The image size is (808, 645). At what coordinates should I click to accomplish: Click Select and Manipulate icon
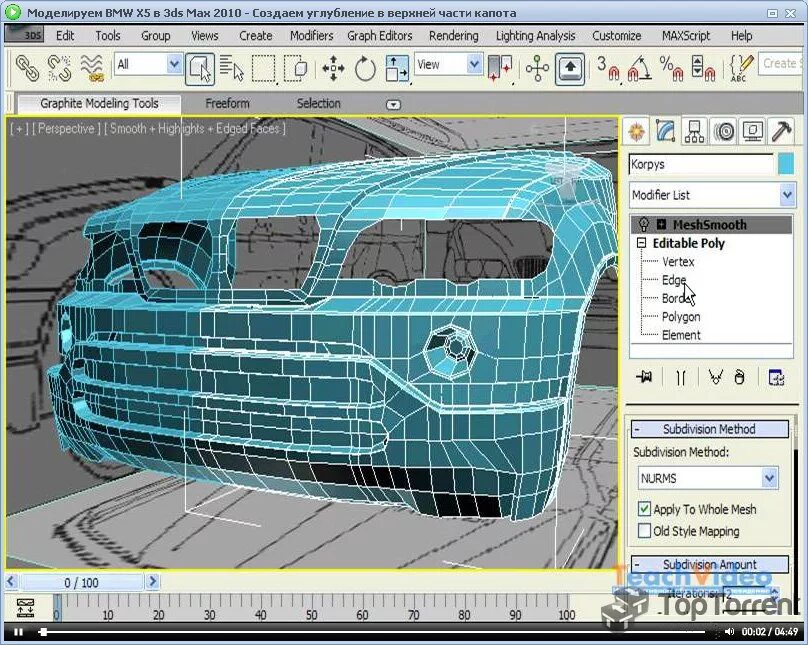coord(537,68)
